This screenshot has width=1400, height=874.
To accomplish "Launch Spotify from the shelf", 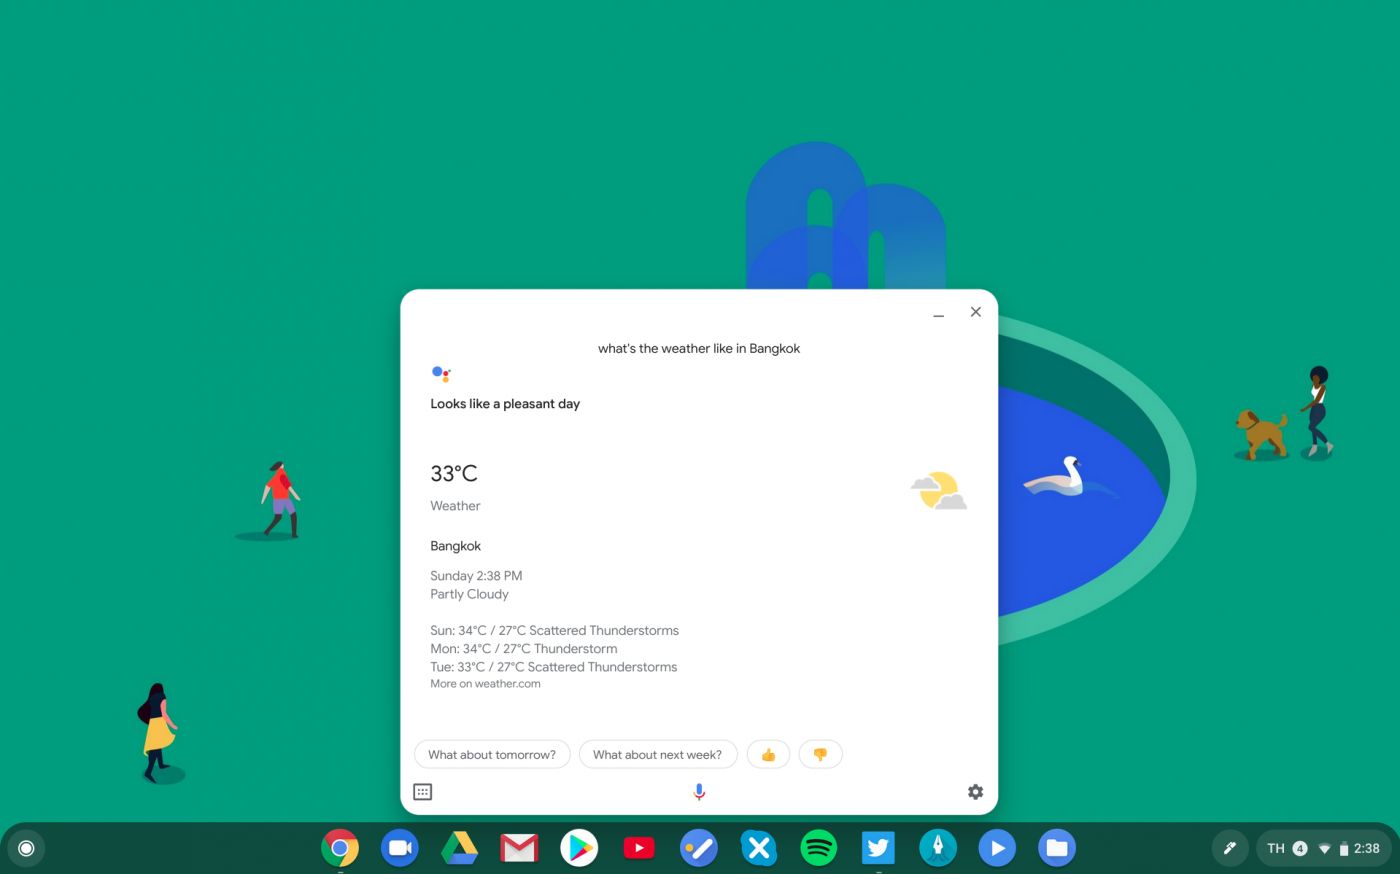I will click(x=818, y=849).
